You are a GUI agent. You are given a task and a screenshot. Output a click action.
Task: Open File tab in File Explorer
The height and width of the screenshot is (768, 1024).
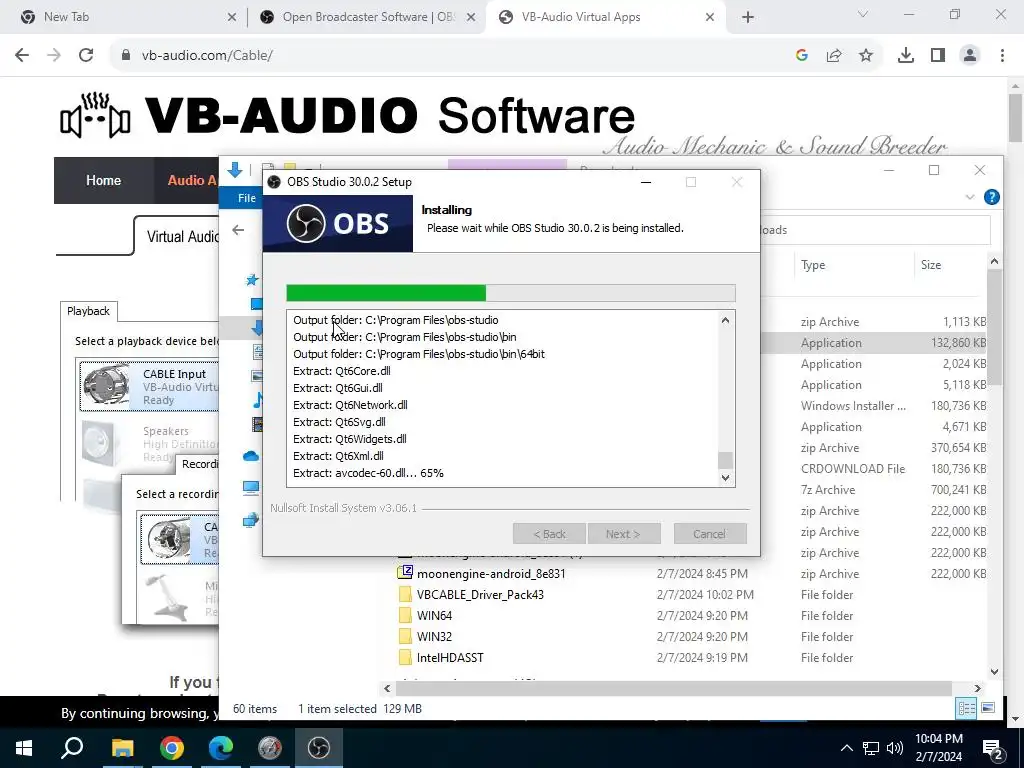pyautogui.click(x=247, y=198)
